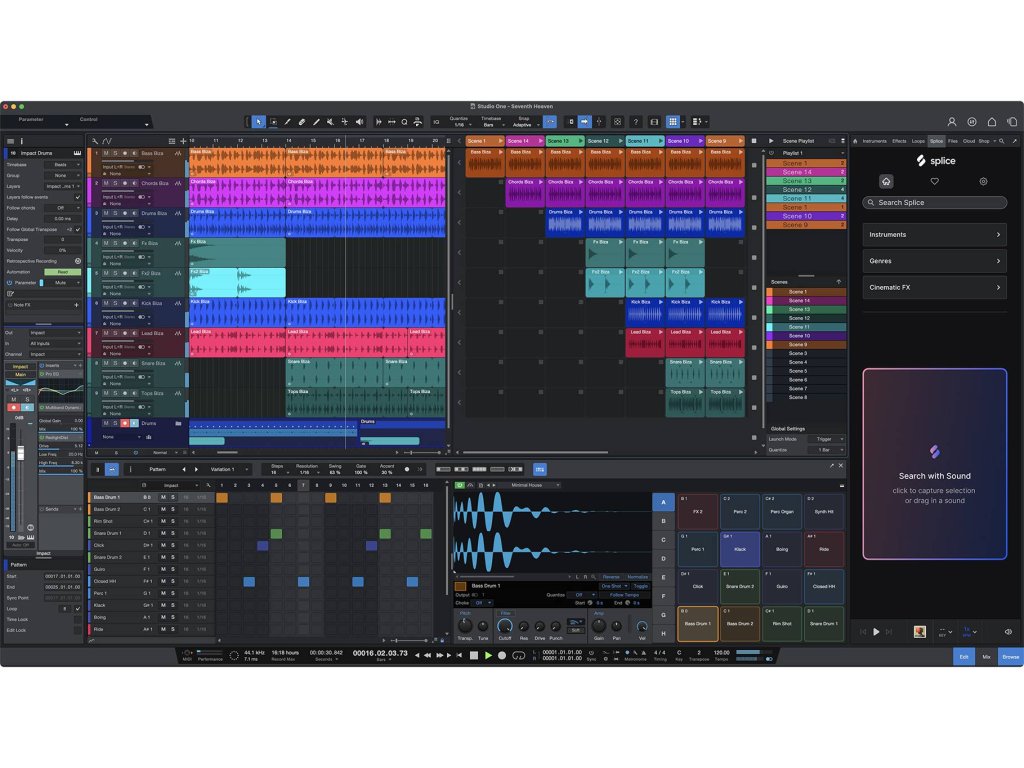Adjust the Impact channel volume fader

20,453
